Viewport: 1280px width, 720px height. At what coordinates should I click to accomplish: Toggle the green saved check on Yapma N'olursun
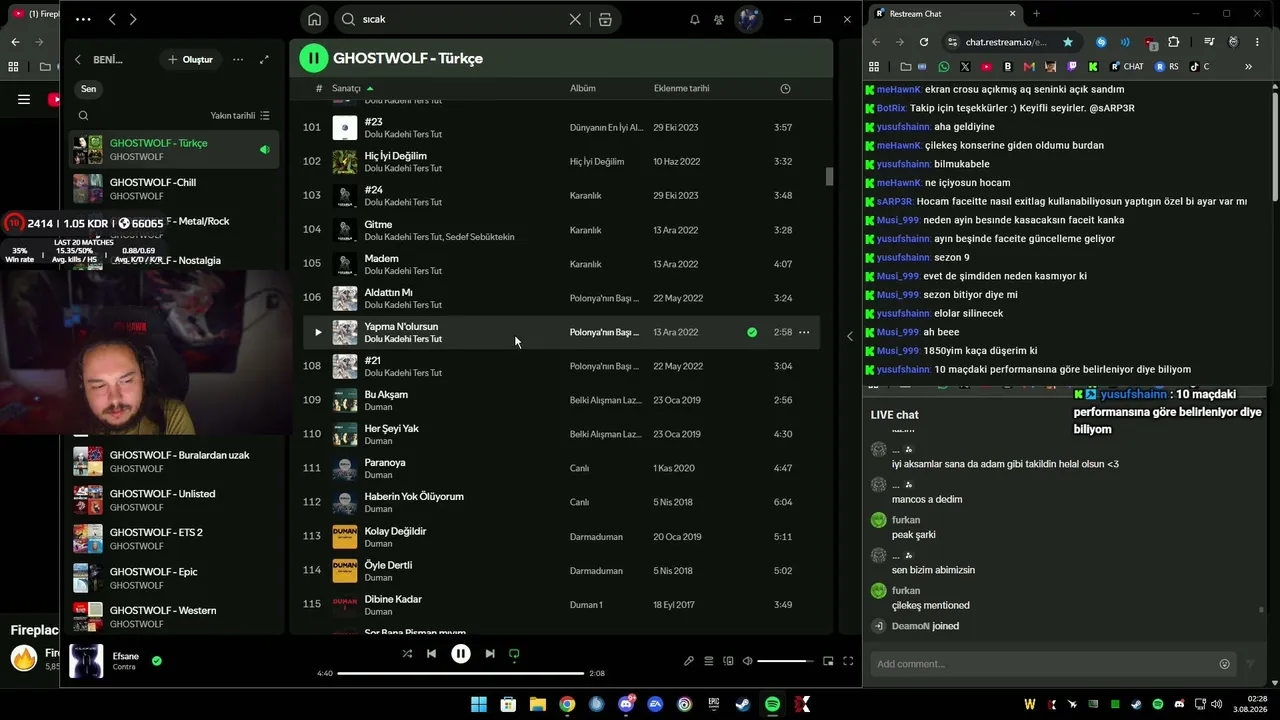752,332
